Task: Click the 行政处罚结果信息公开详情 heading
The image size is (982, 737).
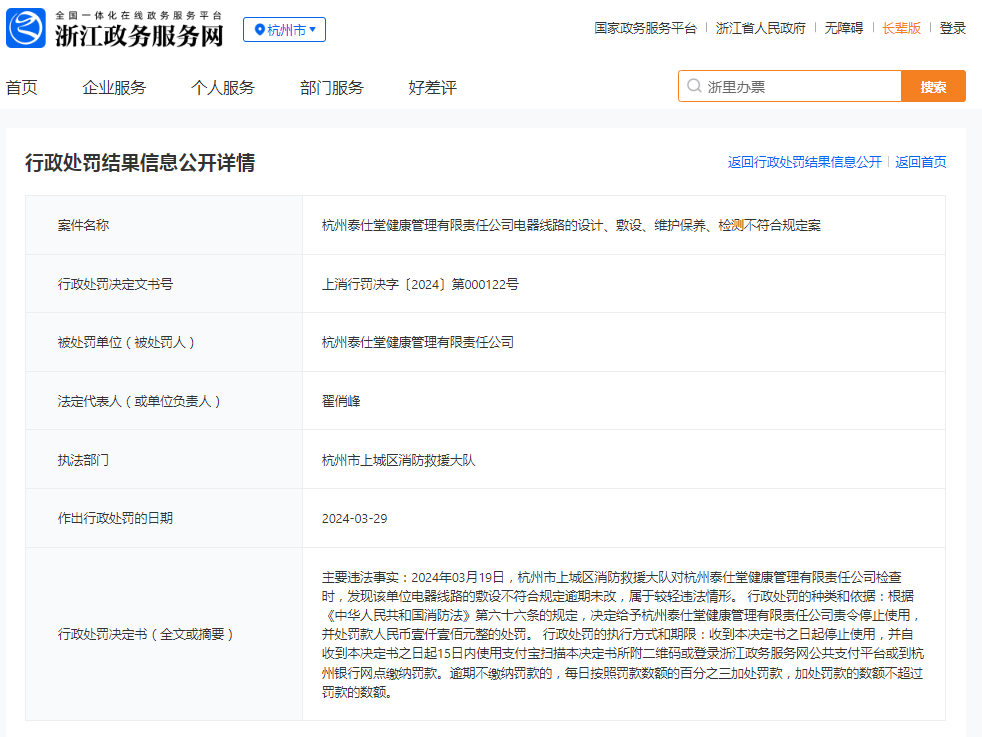Action: pos(140,163)
